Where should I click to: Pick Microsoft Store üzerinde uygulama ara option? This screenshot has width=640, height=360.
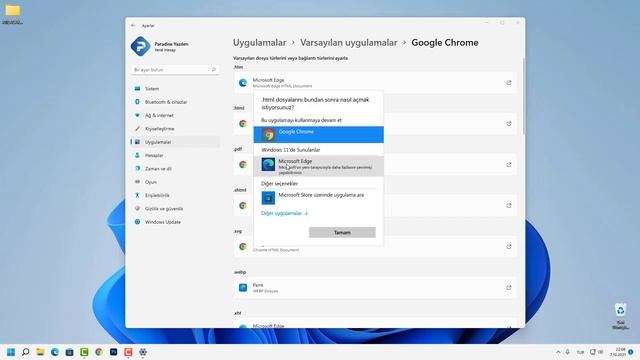click(318, 198)
